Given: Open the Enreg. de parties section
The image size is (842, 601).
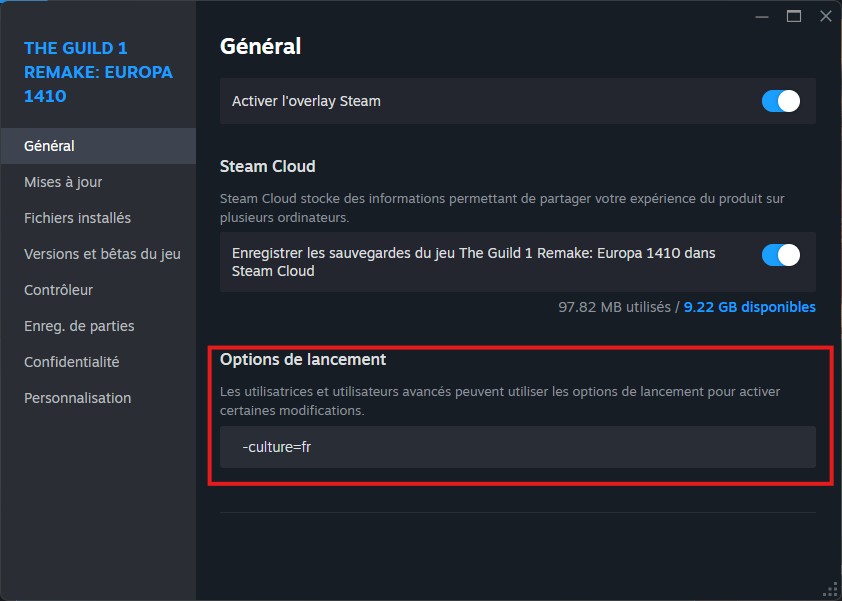Looking at the screenshot, I should 98,325.
